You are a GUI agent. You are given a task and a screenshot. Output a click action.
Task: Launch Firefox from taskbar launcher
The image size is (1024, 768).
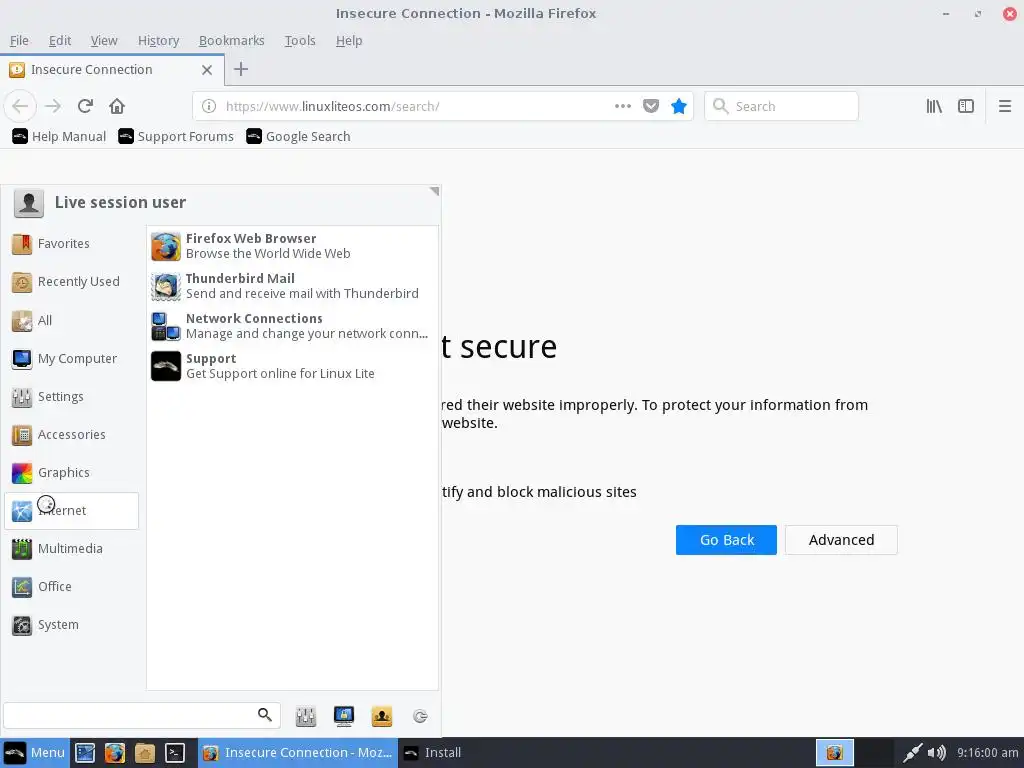(x=115, y=753)
